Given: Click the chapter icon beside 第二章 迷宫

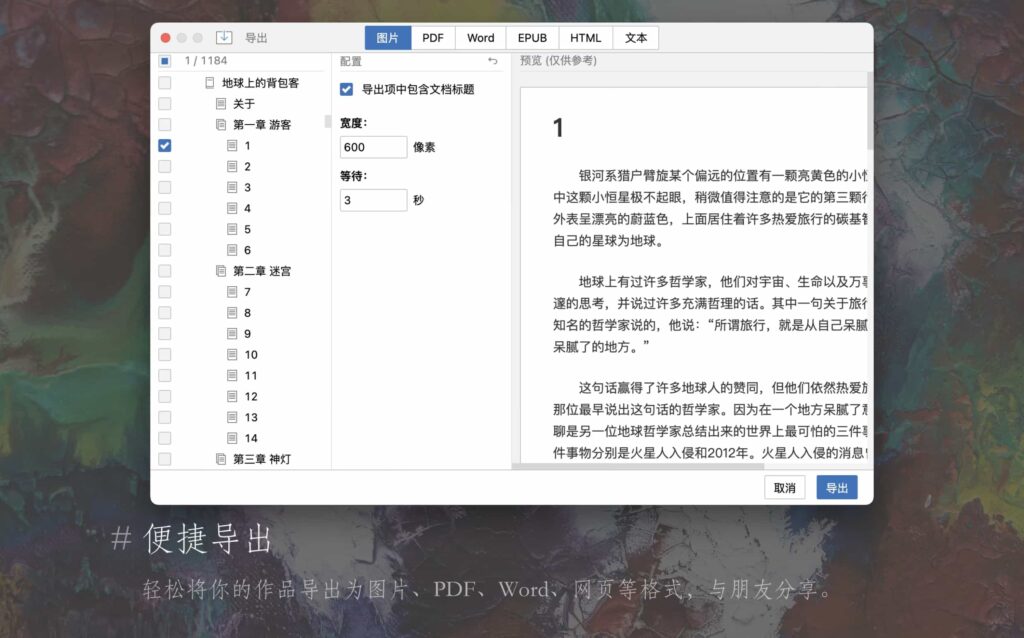Looking at the screenshot, I should pos(219,270).
